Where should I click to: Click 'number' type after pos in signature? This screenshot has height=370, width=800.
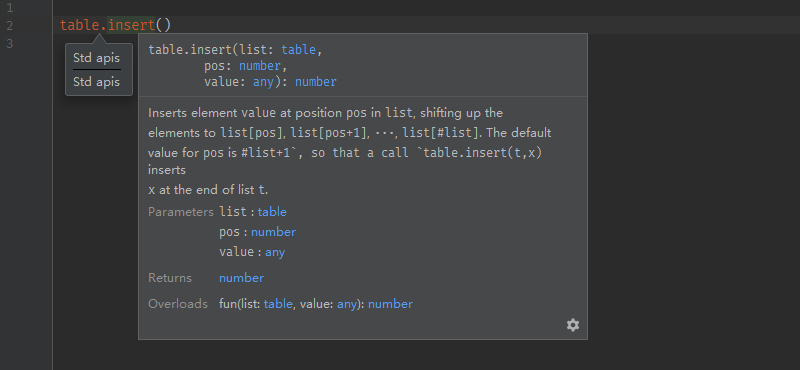point(260,66)
